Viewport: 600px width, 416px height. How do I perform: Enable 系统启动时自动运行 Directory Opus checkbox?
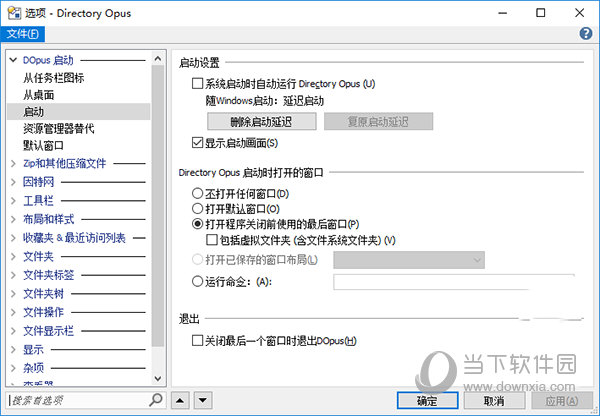point(197,83)
